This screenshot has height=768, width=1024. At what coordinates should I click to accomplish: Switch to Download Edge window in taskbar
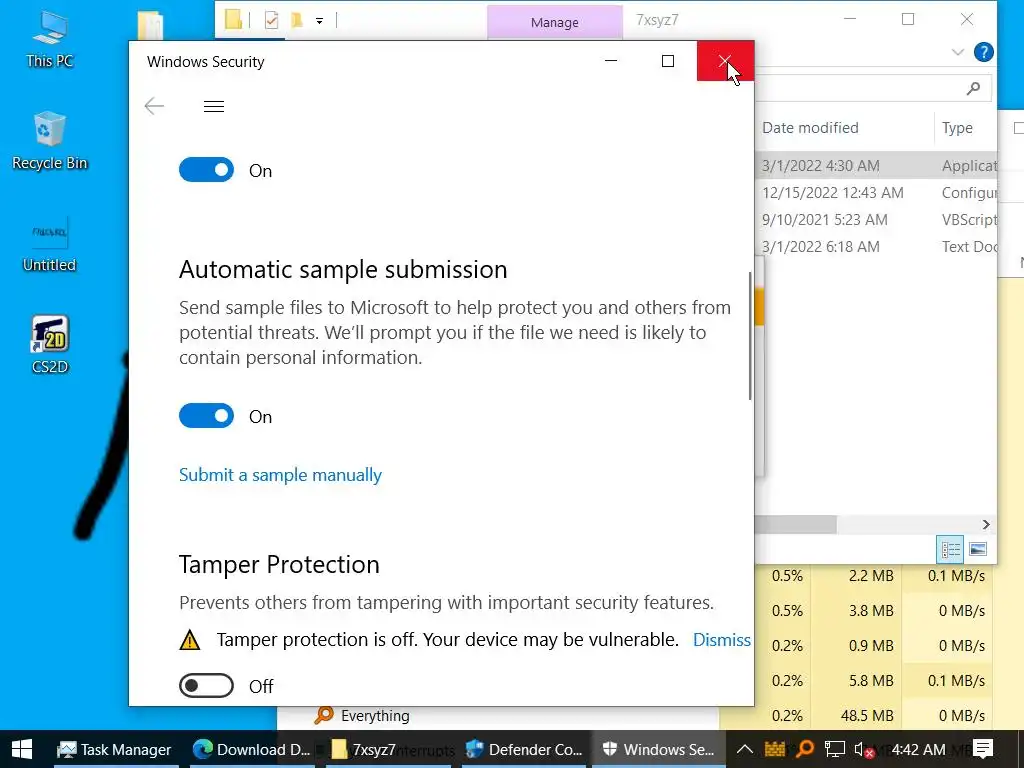pos(252,749)
